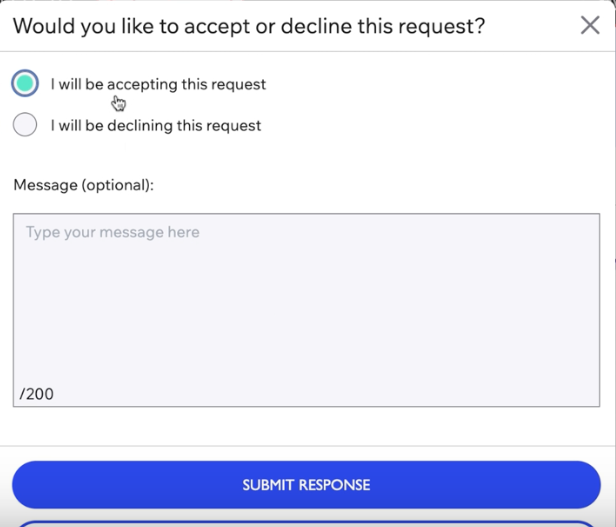
Task: Click the word 'declining' in the second option
Action: click(x=140, y=125)
